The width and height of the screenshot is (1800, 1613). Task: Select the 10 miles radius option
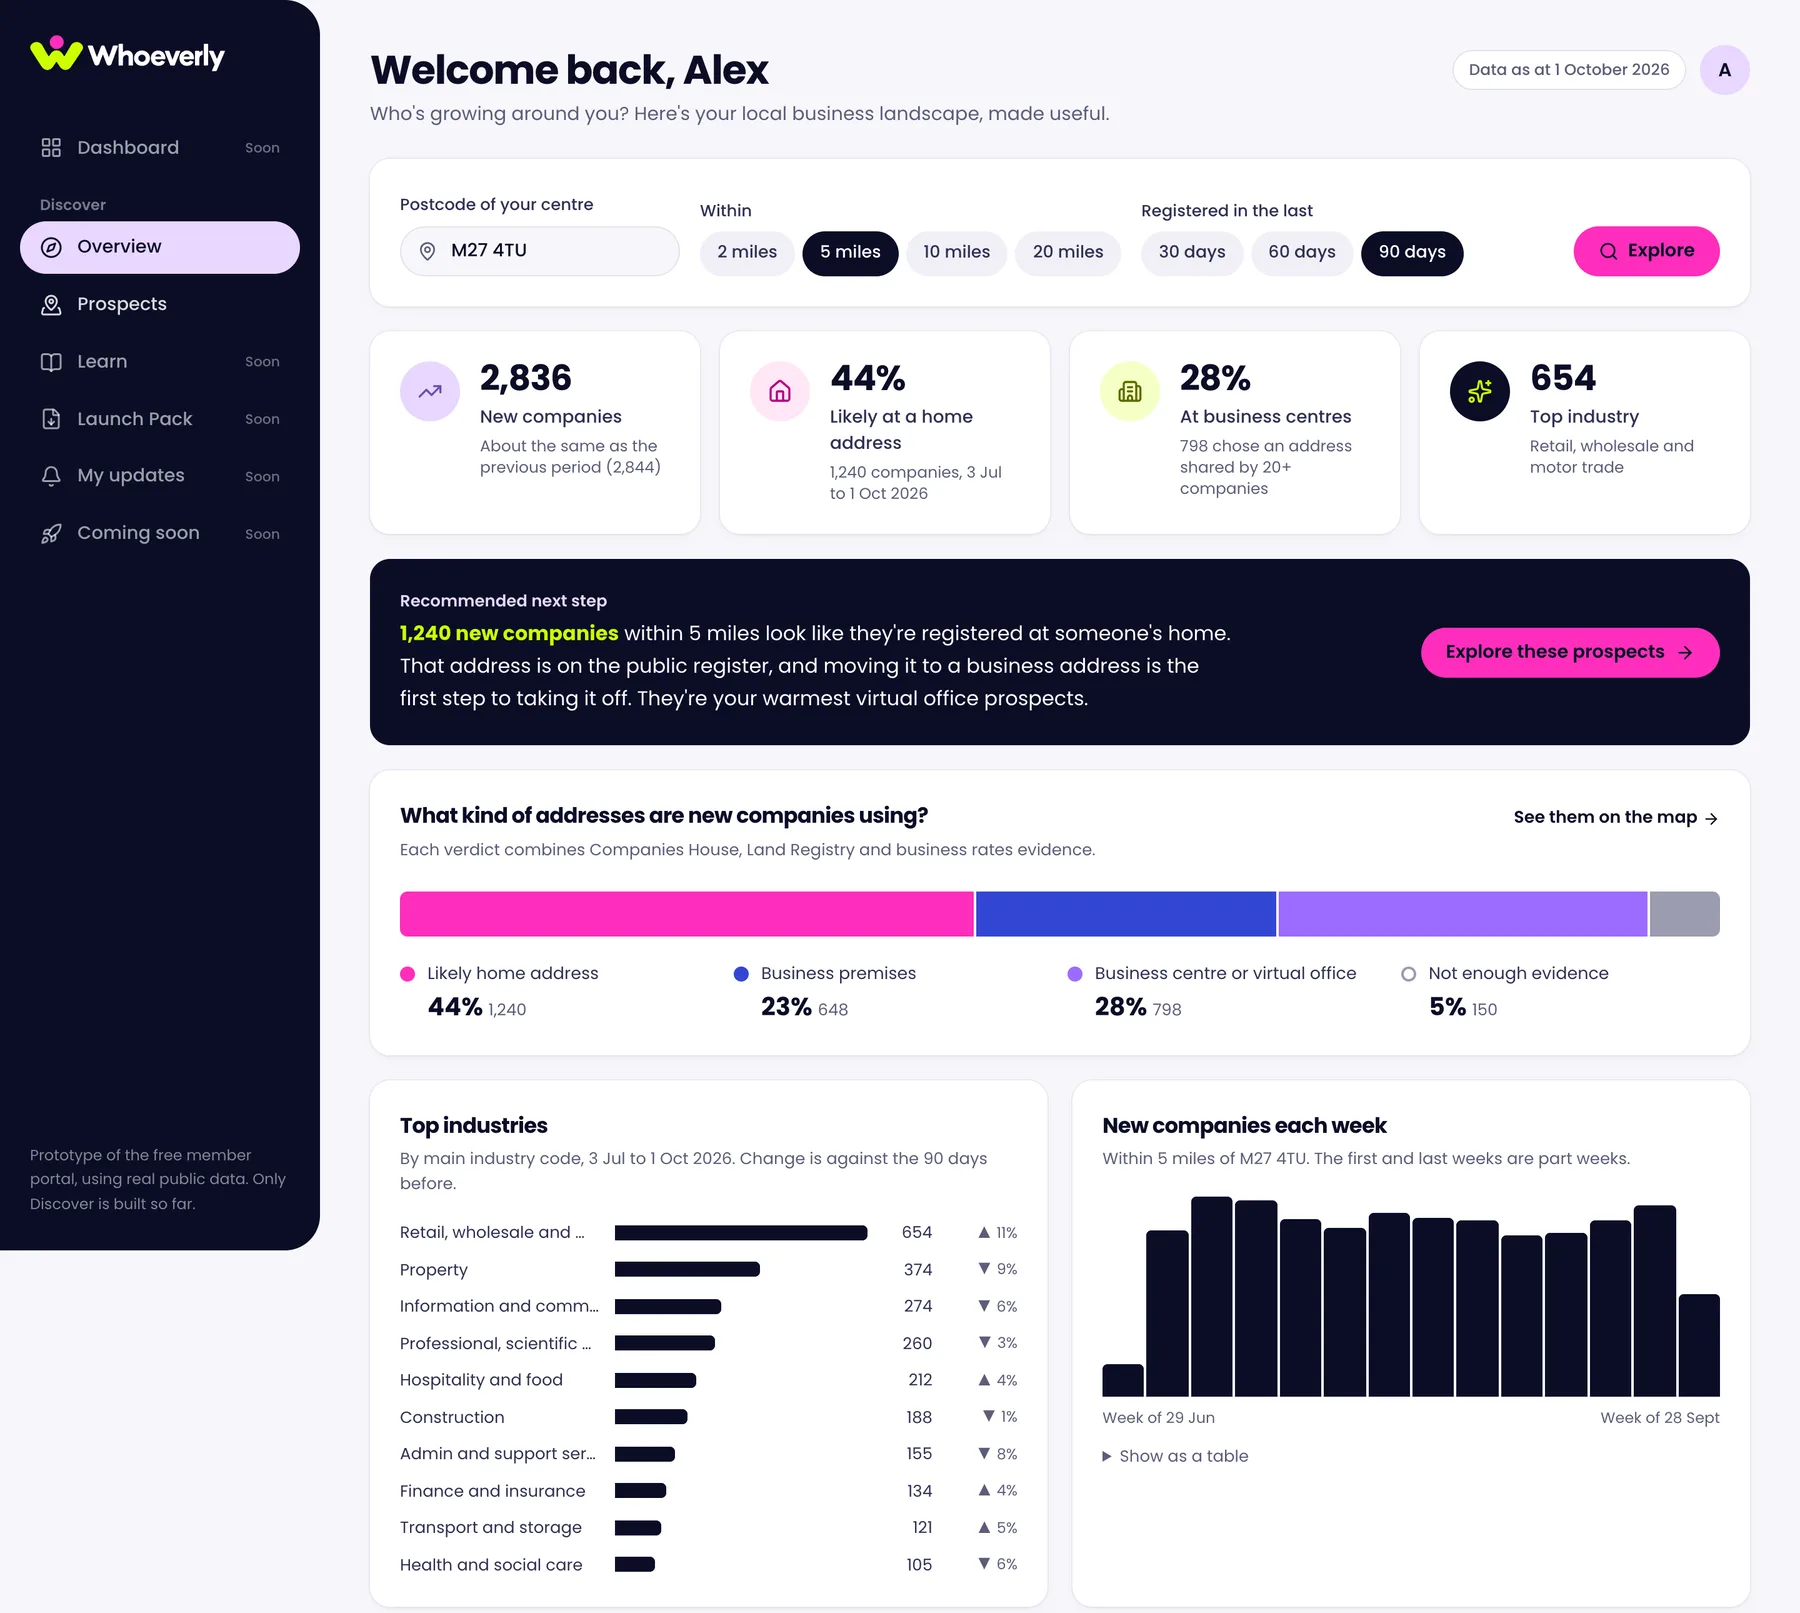pyautogui.click(x=956, y=252)
